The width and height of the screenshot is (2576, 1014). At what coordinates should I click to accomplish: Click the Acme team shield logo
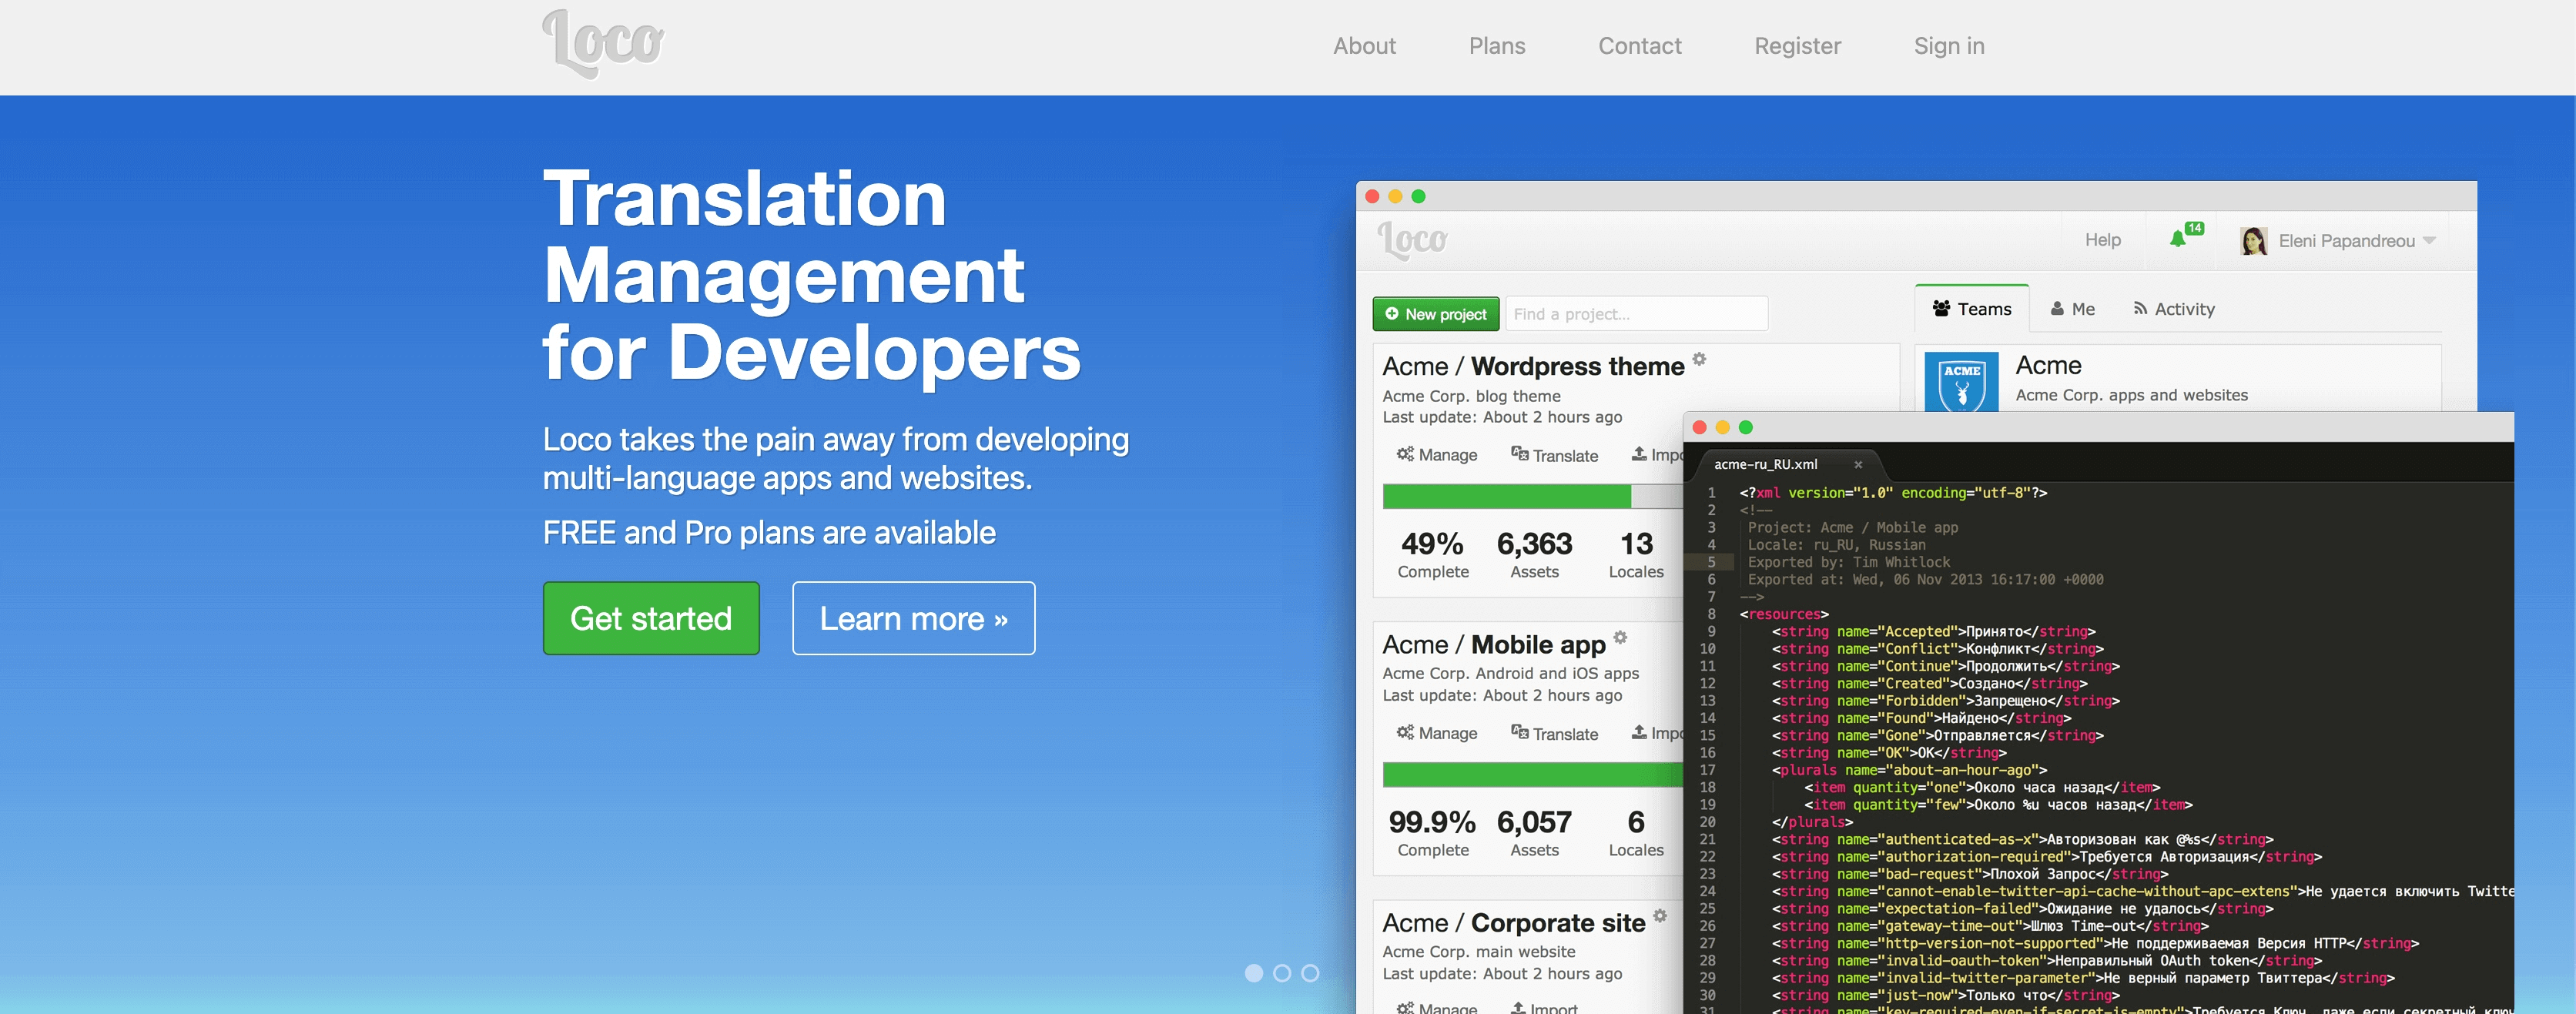click(1961, 381)
